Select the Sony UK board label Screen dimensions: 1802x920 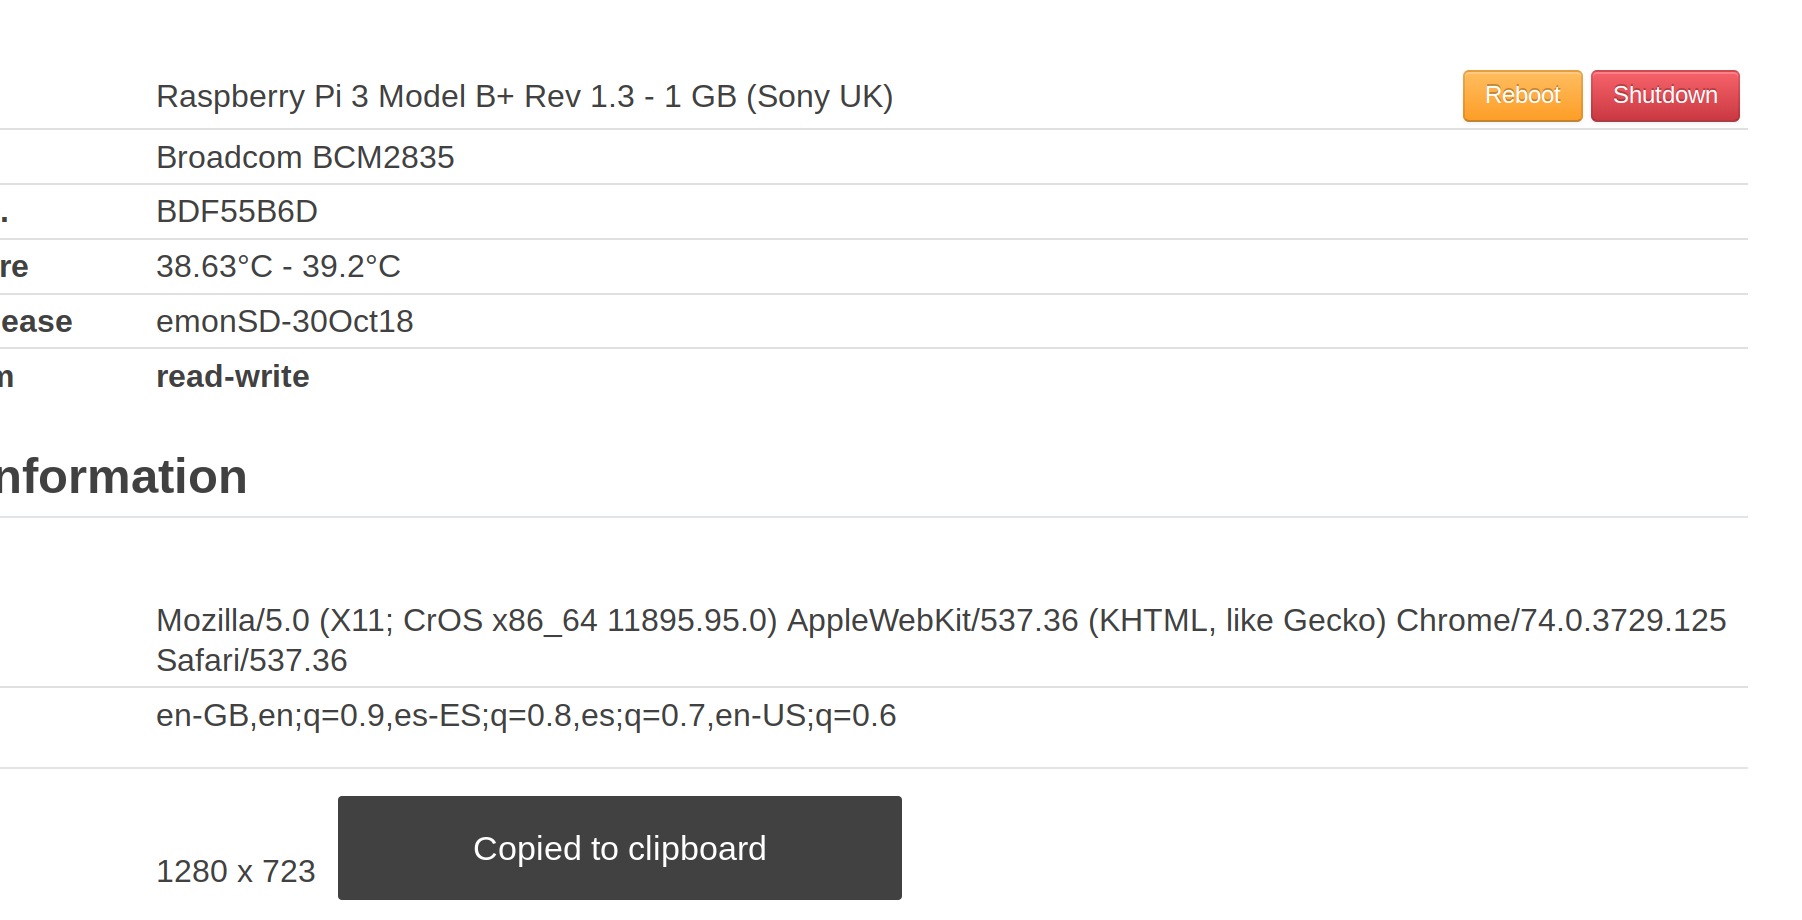tap(822, 96)
